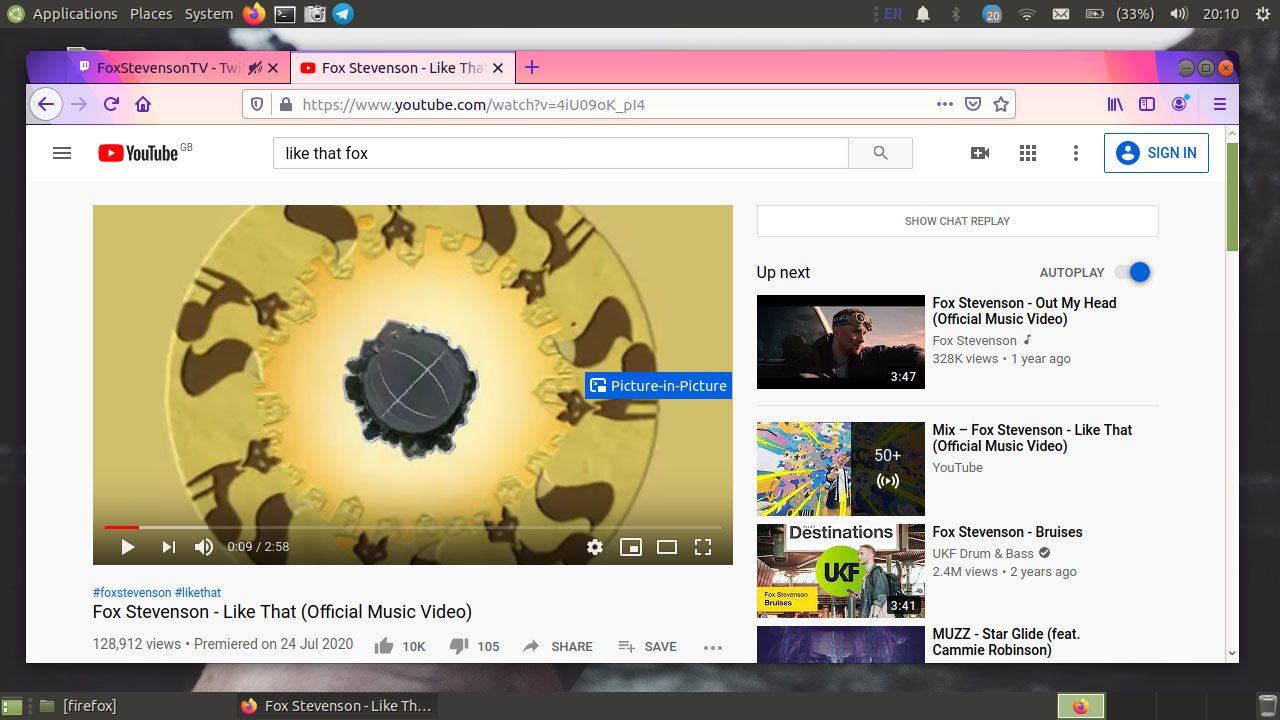Open more actions under the video
The width and height of the screenshot is (1280, 720).
(x=713, y=647)
